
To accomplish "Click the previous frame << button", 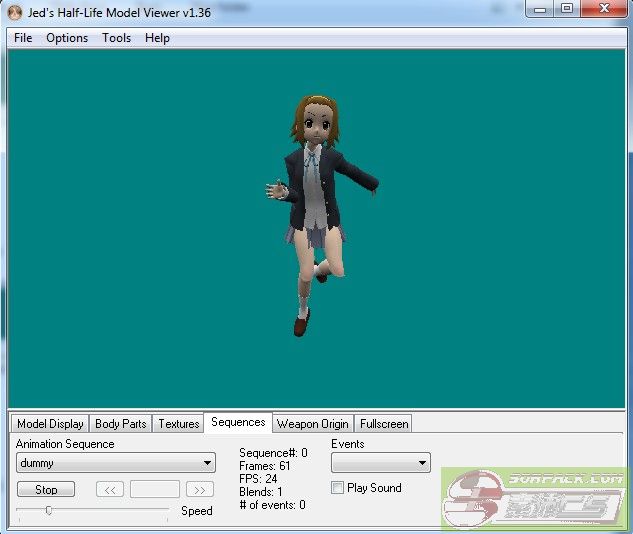I will tap(110, 490).
